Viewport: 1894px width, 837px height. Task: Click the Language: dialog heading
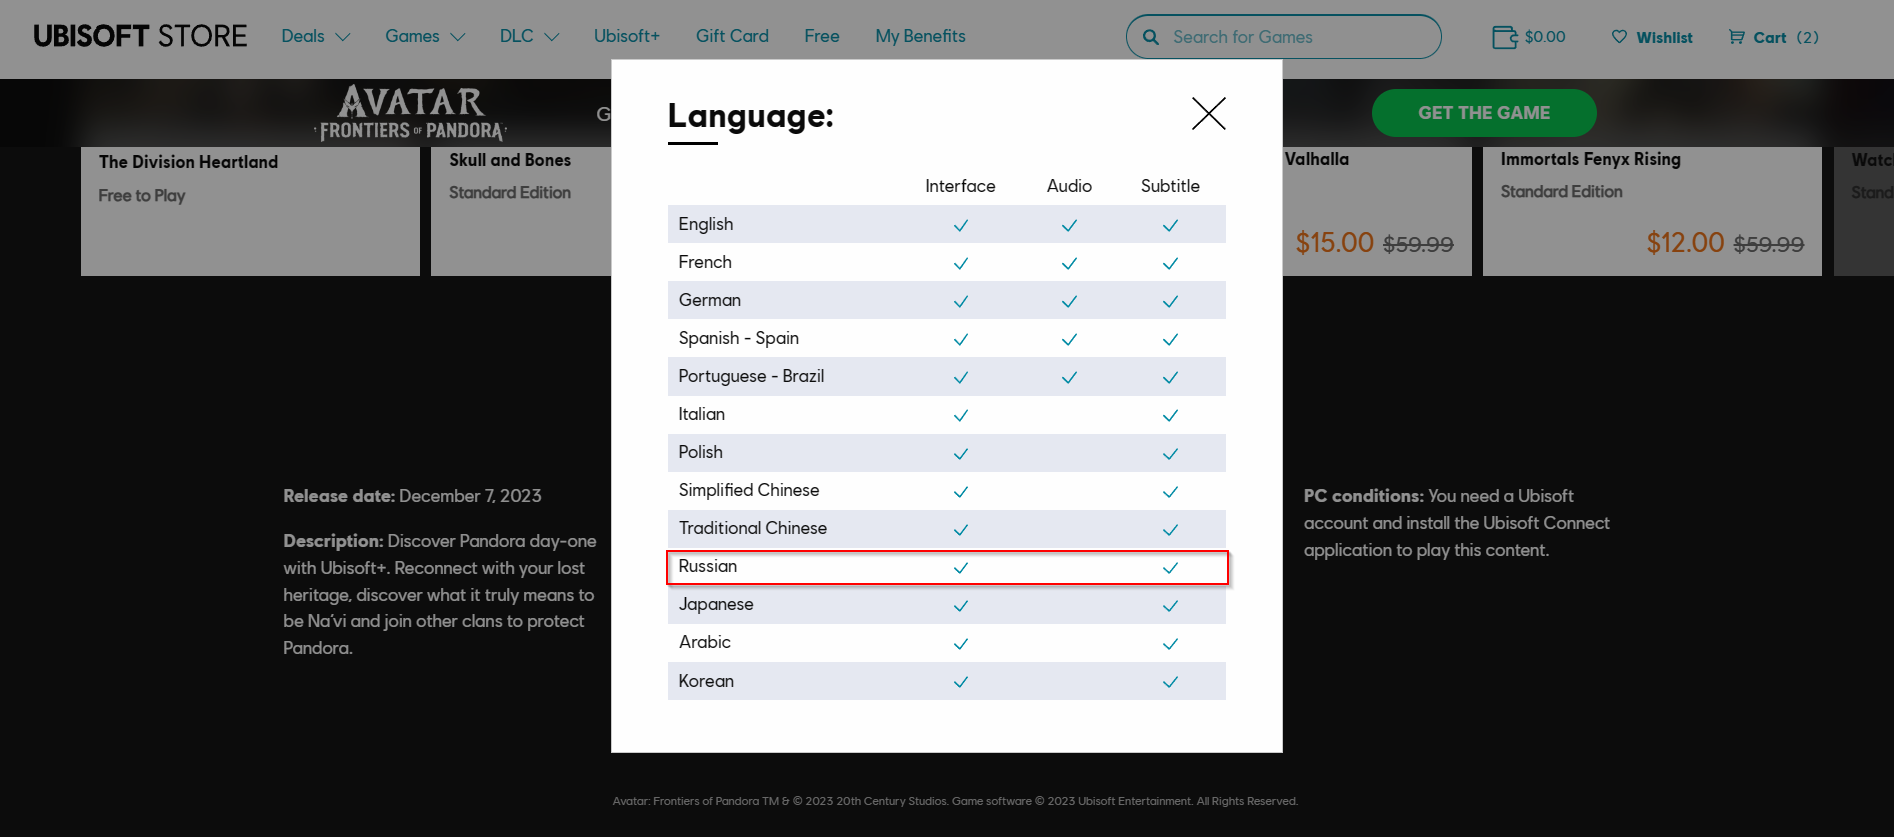750,116
